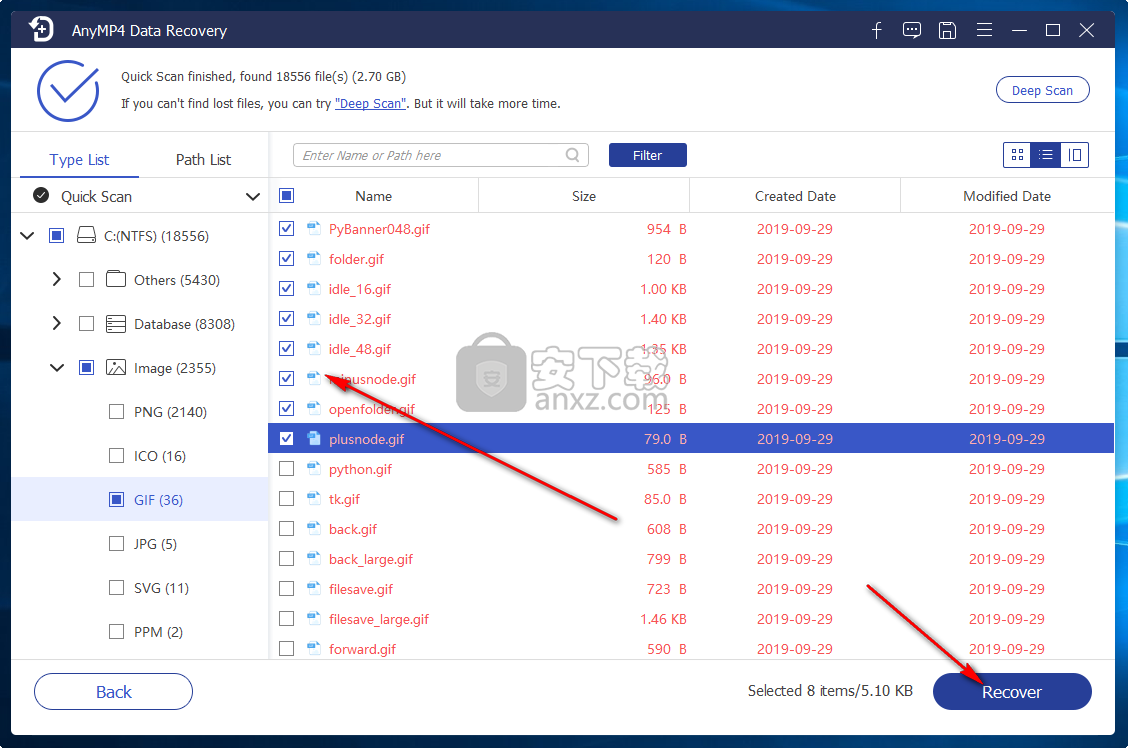Click file icon of PyBanner048.gif
This screenshot has height=748, width=1128.
(x=314, y=228)
